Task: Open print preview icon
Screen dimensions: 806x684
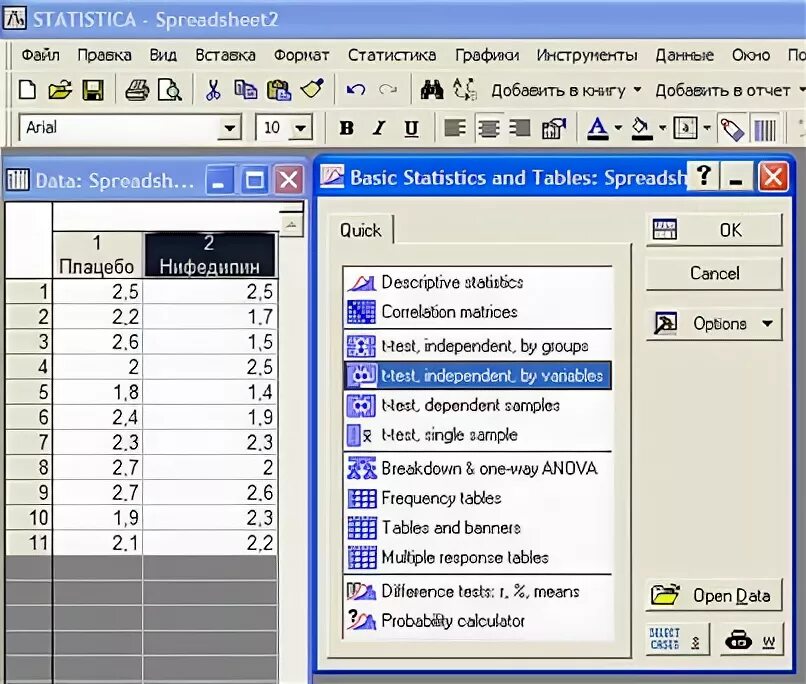Action: pyautogui.click(x=170, y=90)
